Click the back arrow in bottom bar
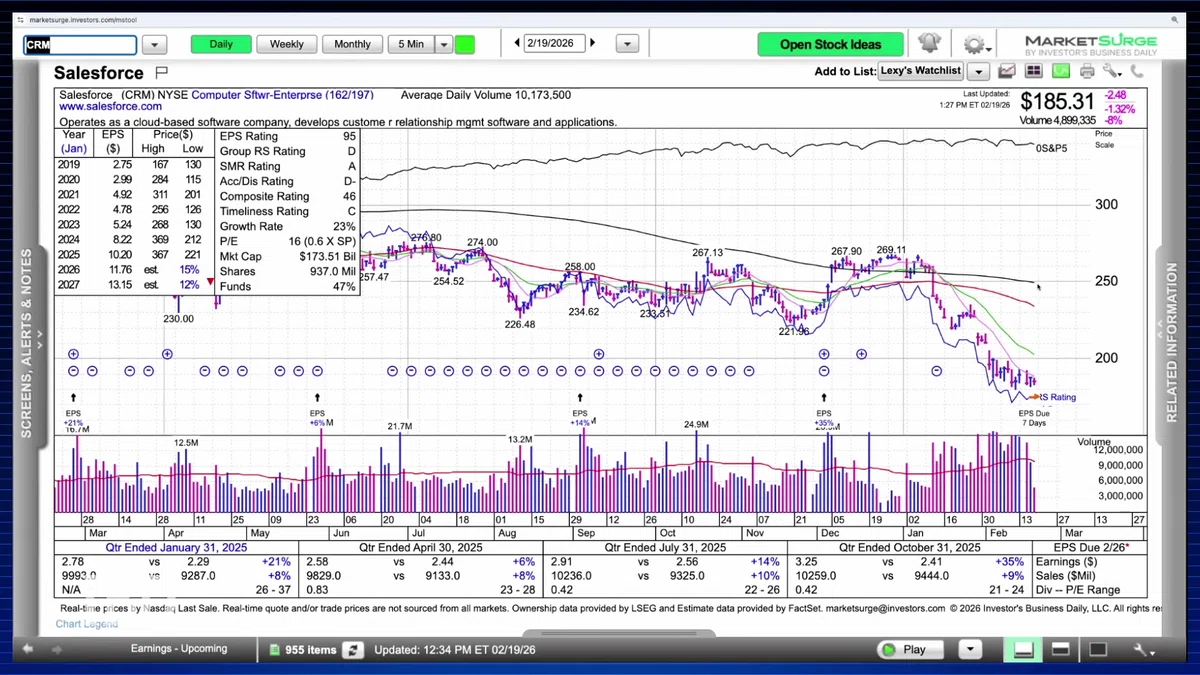This screenshot has height=675, width=1200. pos(29,649)
